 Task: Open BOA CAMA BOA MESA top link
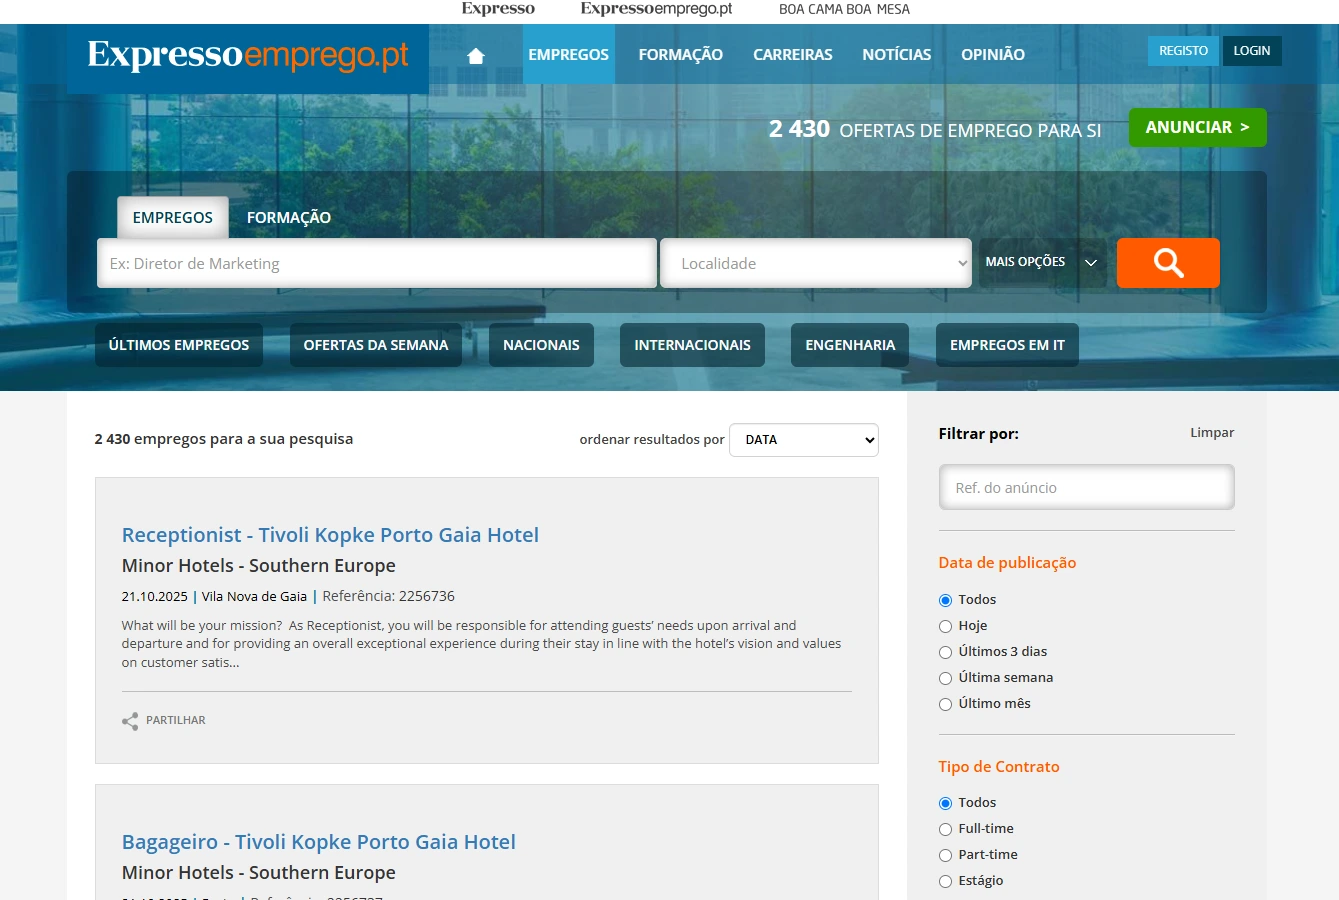pos(844,9)
